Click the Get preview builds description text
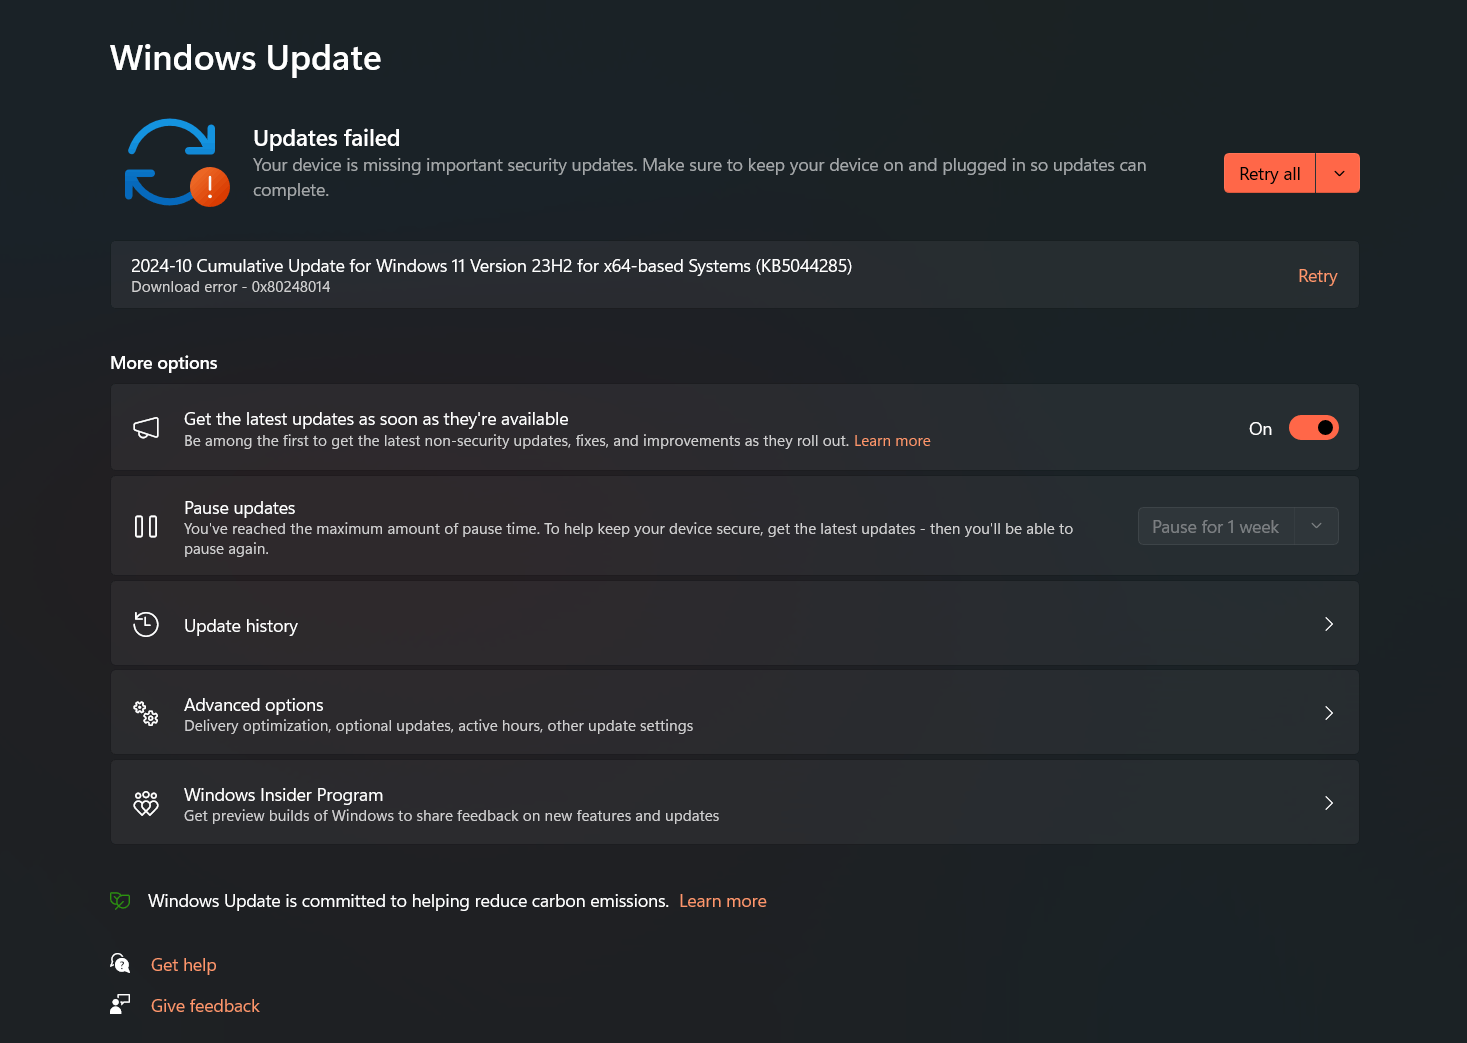1467x1043 pixels. [451, 816]
